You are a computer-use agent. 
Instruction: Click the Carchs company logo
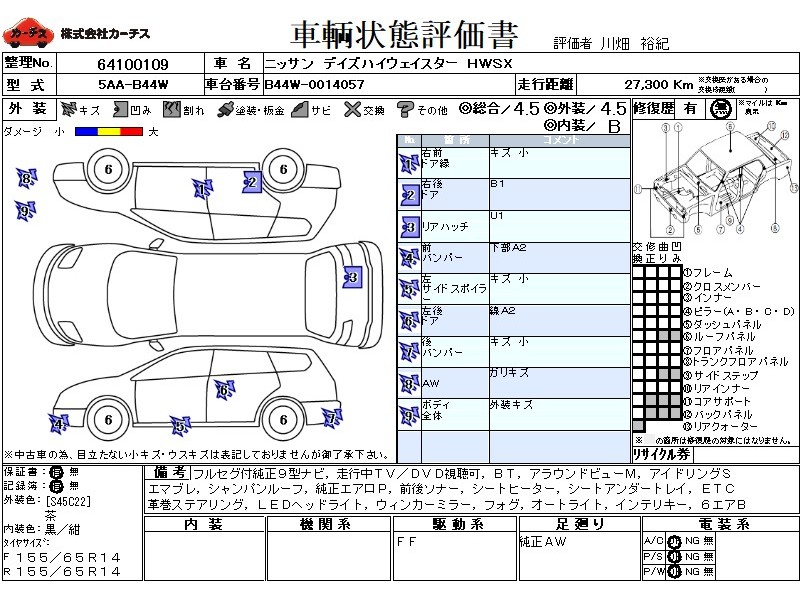[27, 35]
